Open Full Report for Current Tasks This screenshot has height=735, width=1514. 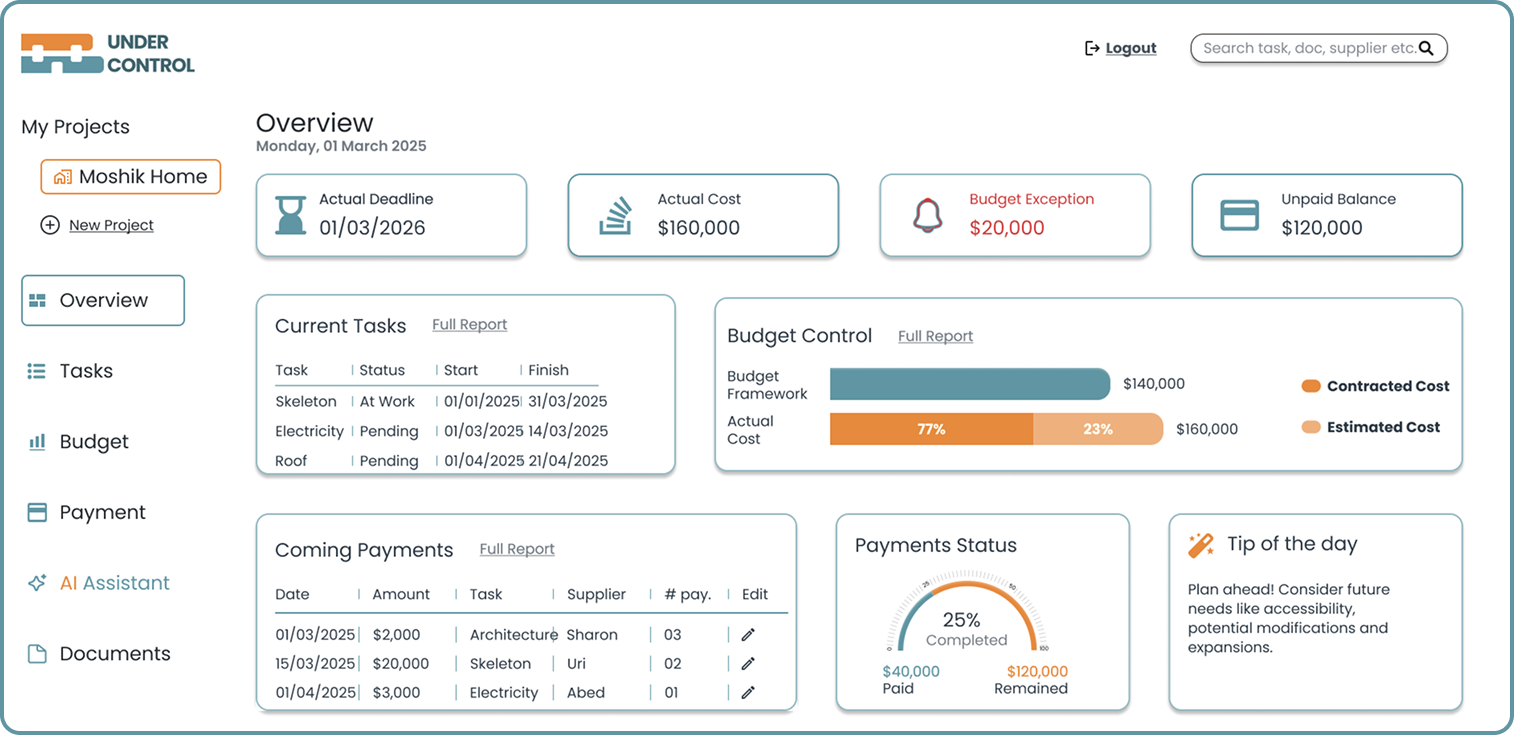point(469,325)
